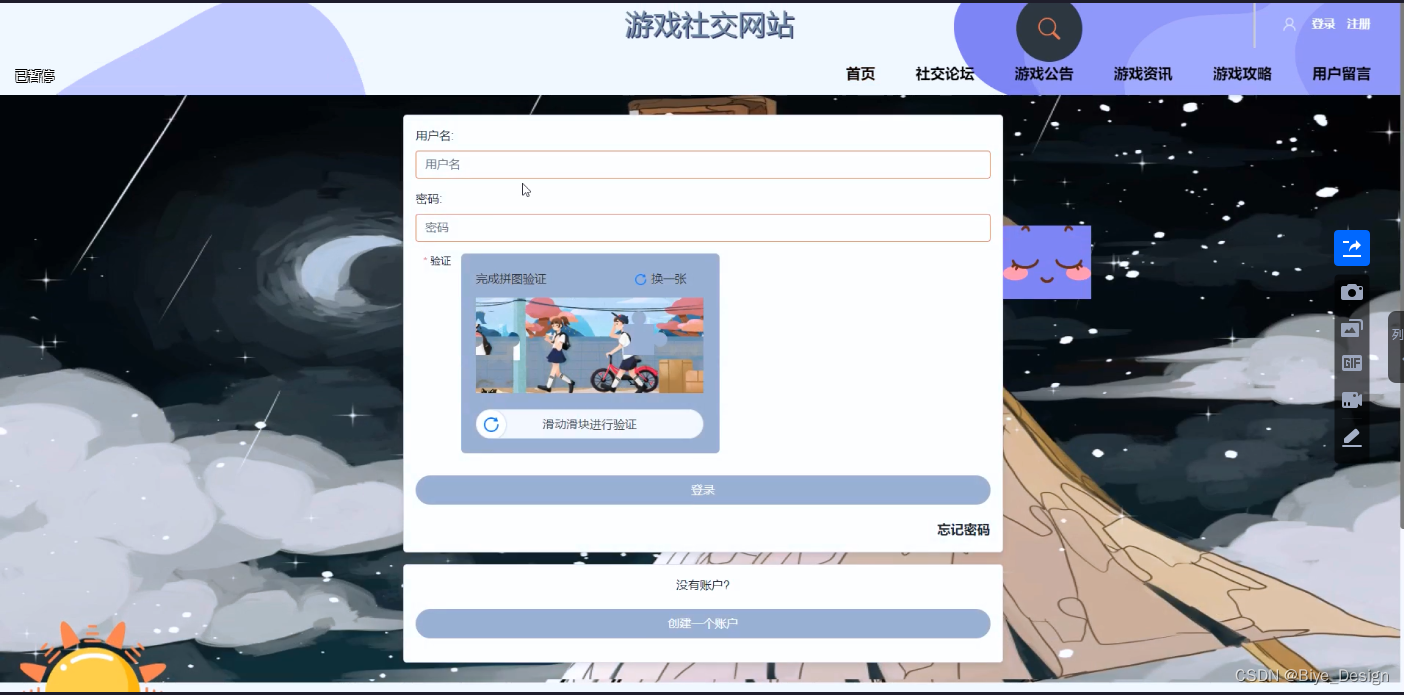The width and height of the screenshot is (1404, 695).
Task: Click the captcha slider handle
Action: click(x=491, y=424)
